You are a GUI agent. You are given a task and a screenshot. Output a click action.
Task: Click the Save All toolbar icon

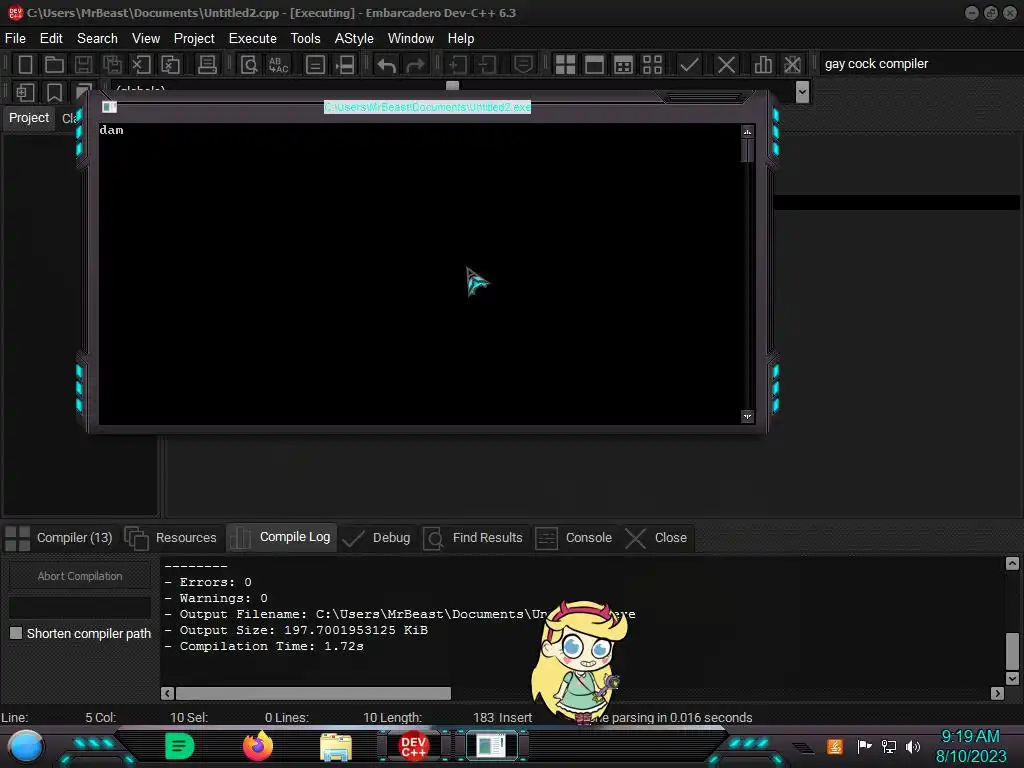coord(112,65)
